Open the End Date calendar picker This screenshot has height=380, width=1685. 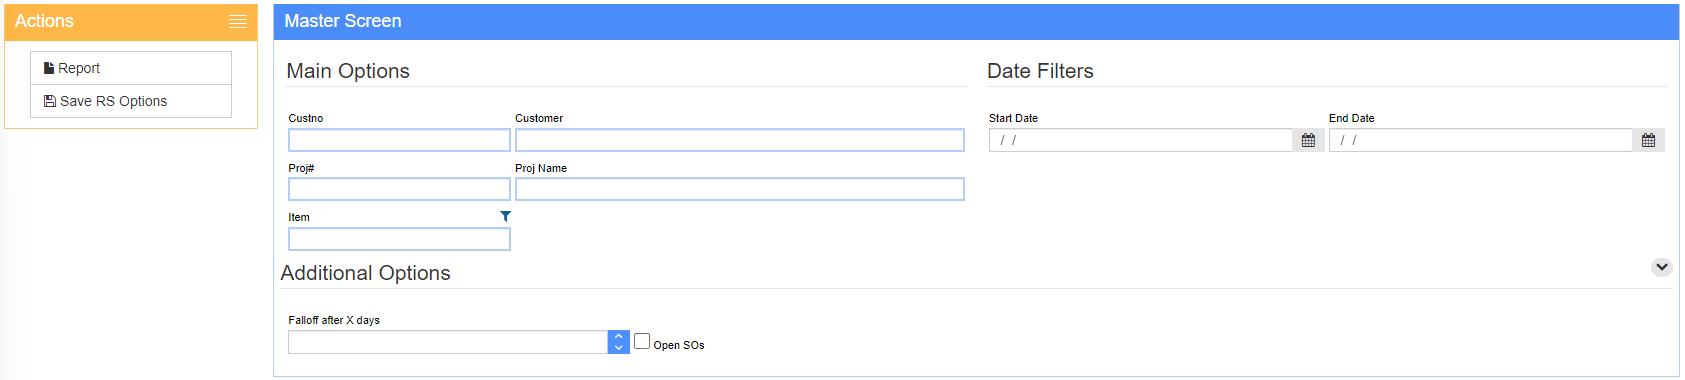click(1648, 140)
